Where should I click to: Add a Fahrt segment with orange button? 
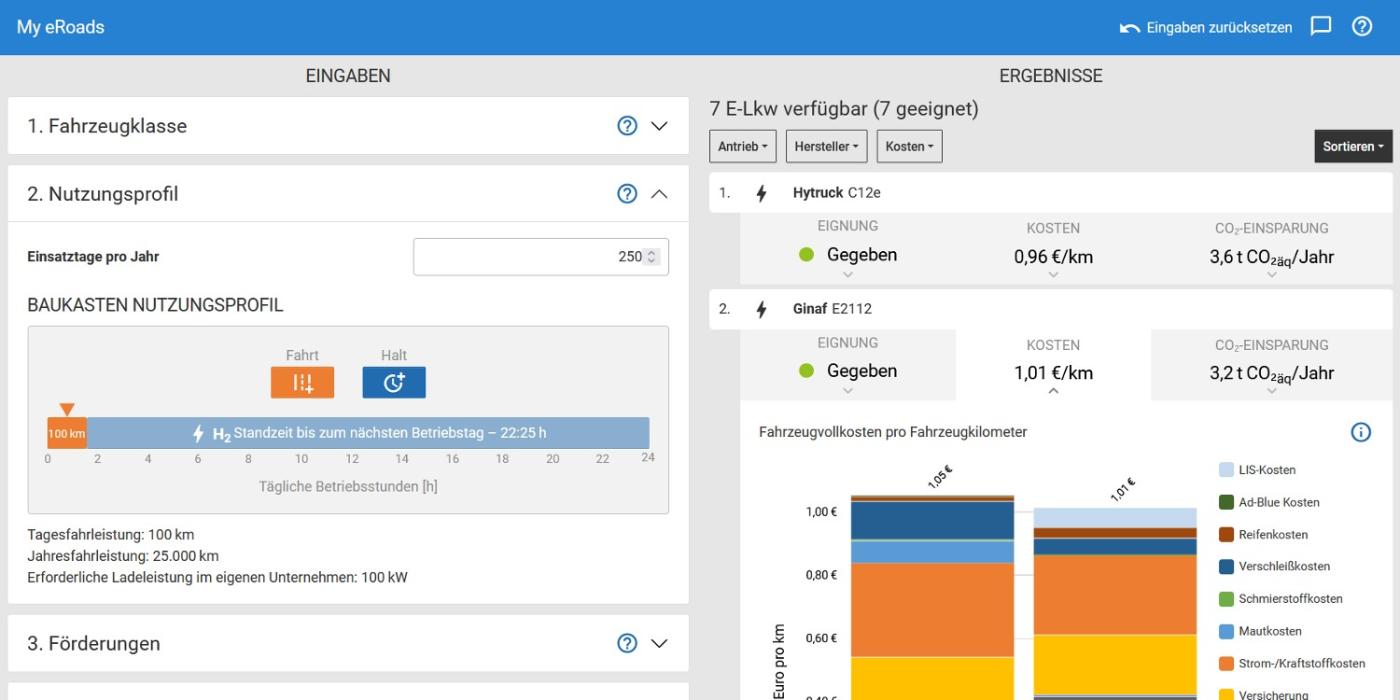click(x=302, y=382)
